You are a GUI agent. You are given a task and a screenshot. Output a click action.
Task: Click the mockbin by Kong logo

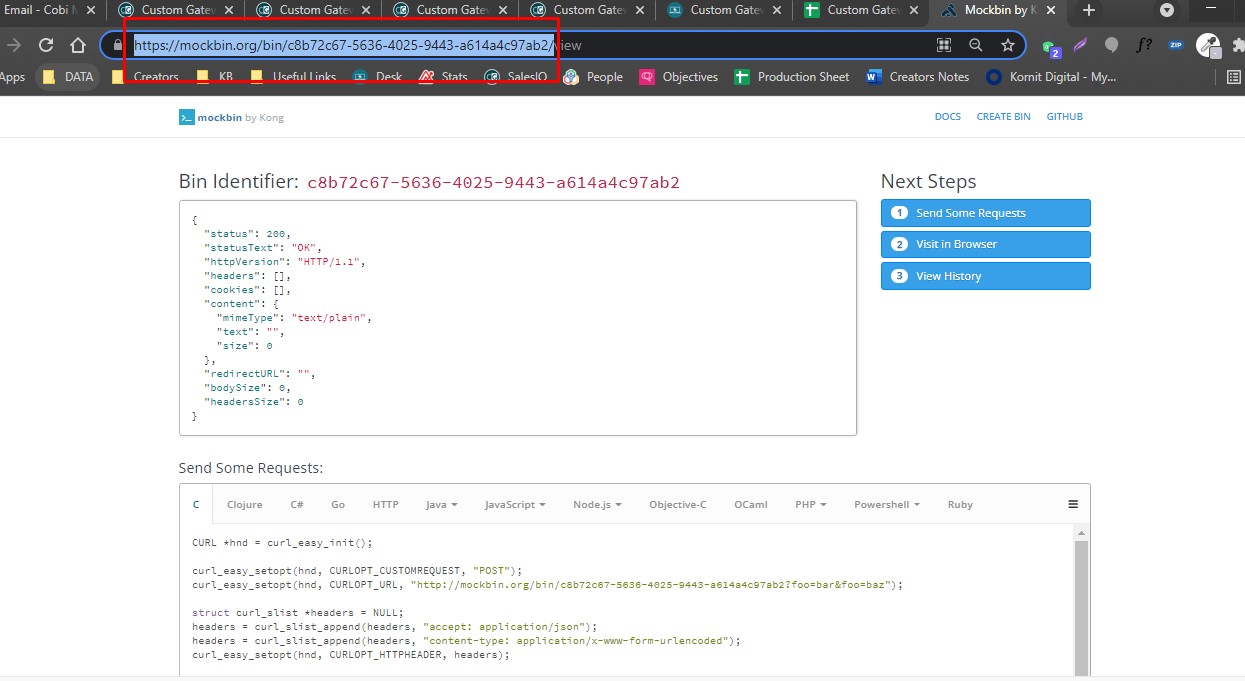pos(231,117)
